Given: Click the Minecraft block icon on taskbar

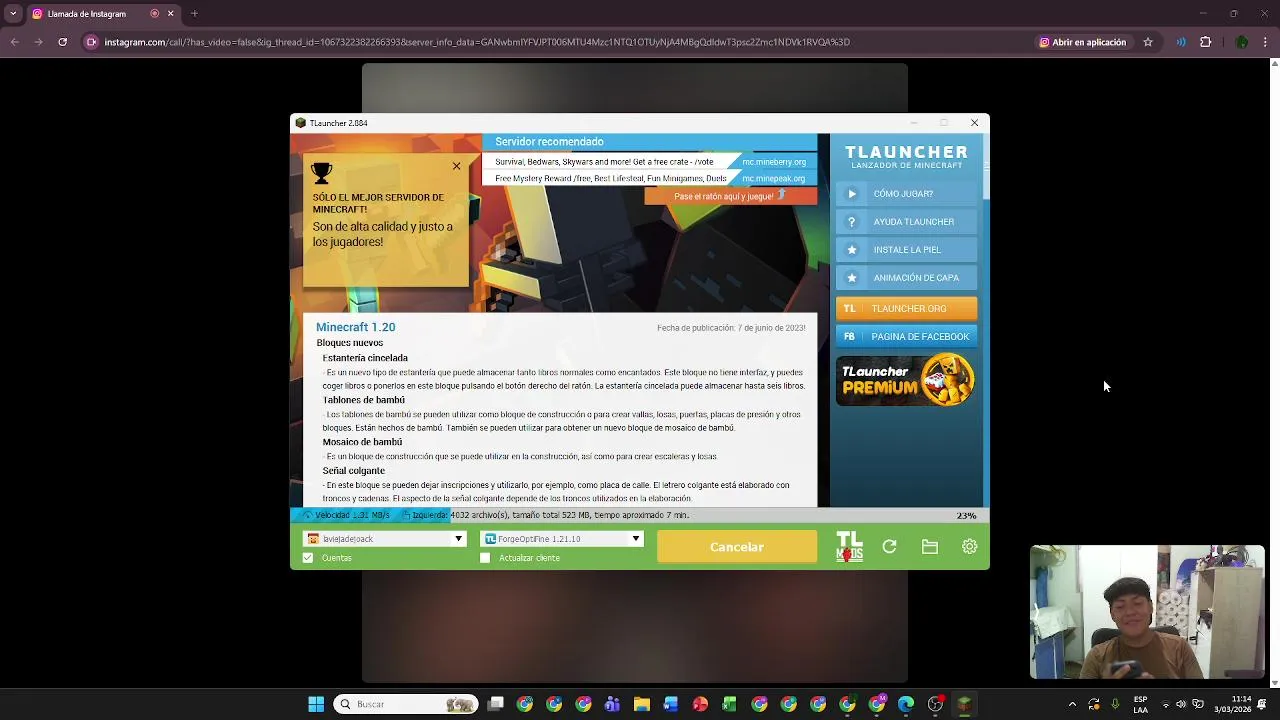Looking at the screenshot, I should coord(964,704).
